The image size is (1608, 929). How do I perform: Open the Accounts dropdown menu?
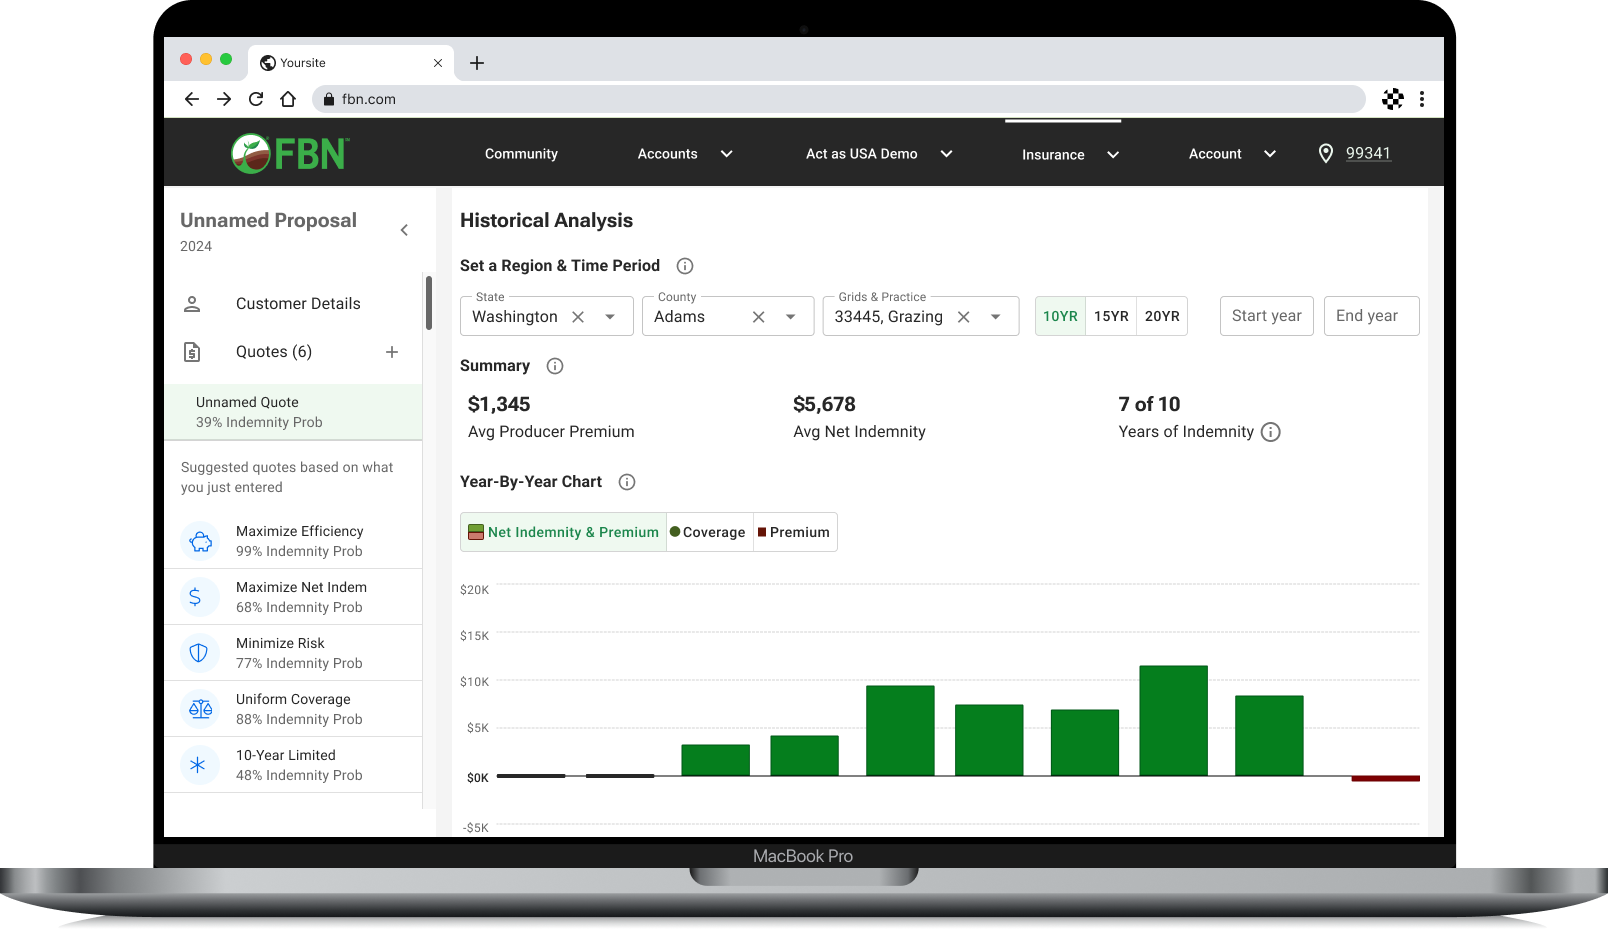pyautogui.click(x=685, y=154)
